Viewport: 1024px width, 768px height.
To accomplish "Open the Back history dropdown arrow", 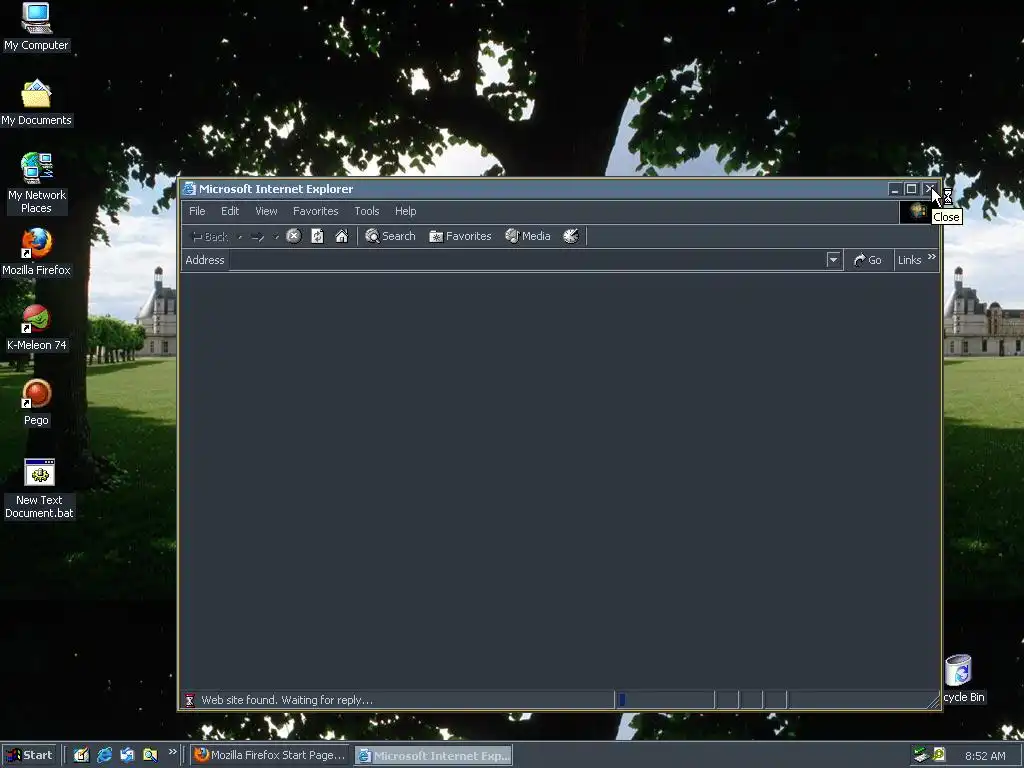I will tap(240, 237).
